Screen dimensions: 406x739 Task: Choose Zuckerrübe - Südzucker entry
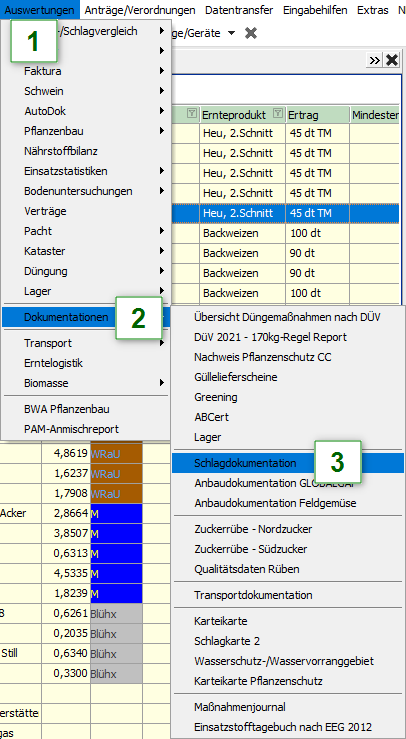point(288,549)
